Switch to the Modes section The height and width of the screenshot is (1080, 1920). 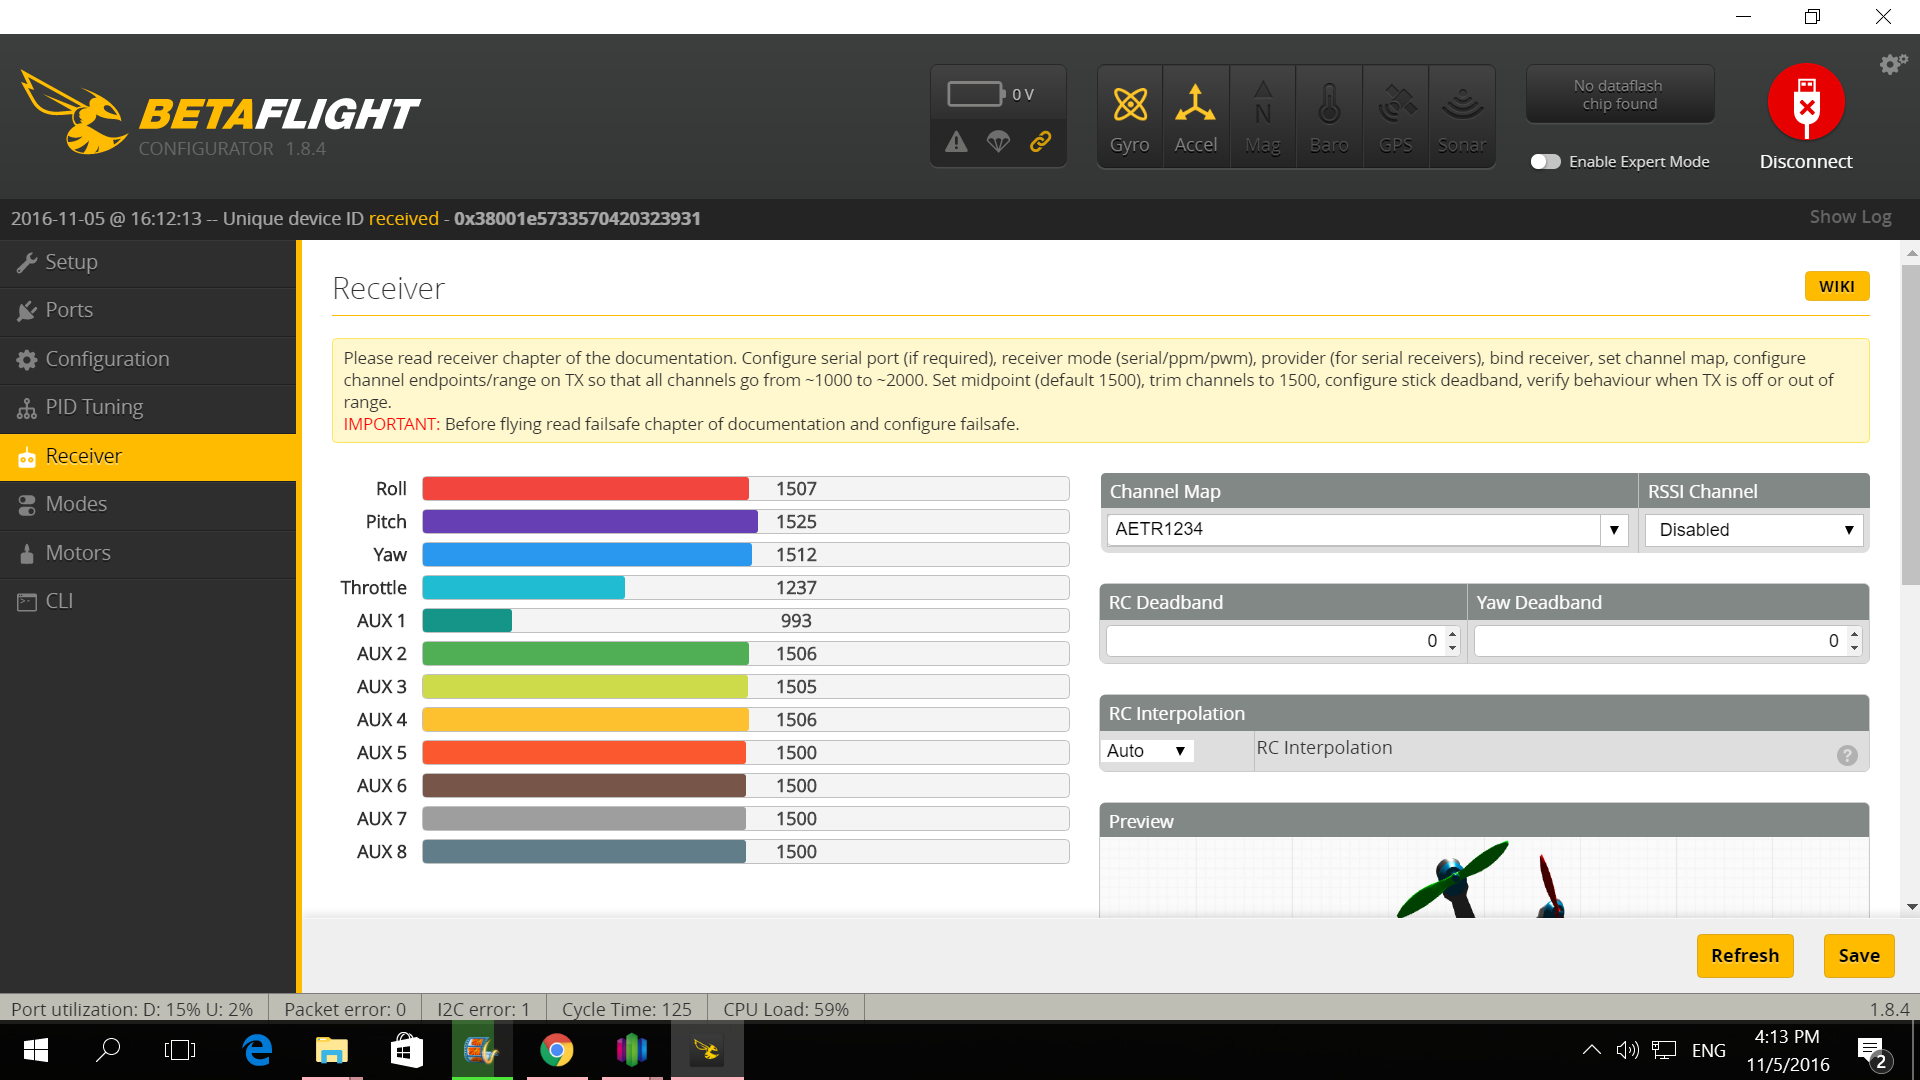76,503
